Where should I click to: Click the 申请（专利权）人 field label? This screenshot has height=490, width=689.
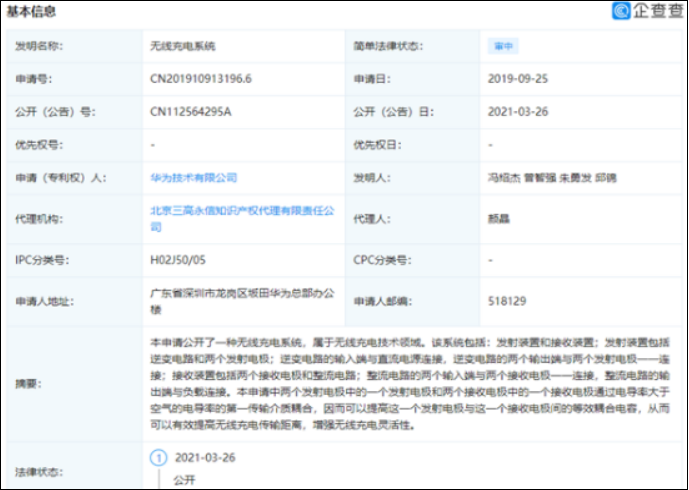click(x=61, y=178)
